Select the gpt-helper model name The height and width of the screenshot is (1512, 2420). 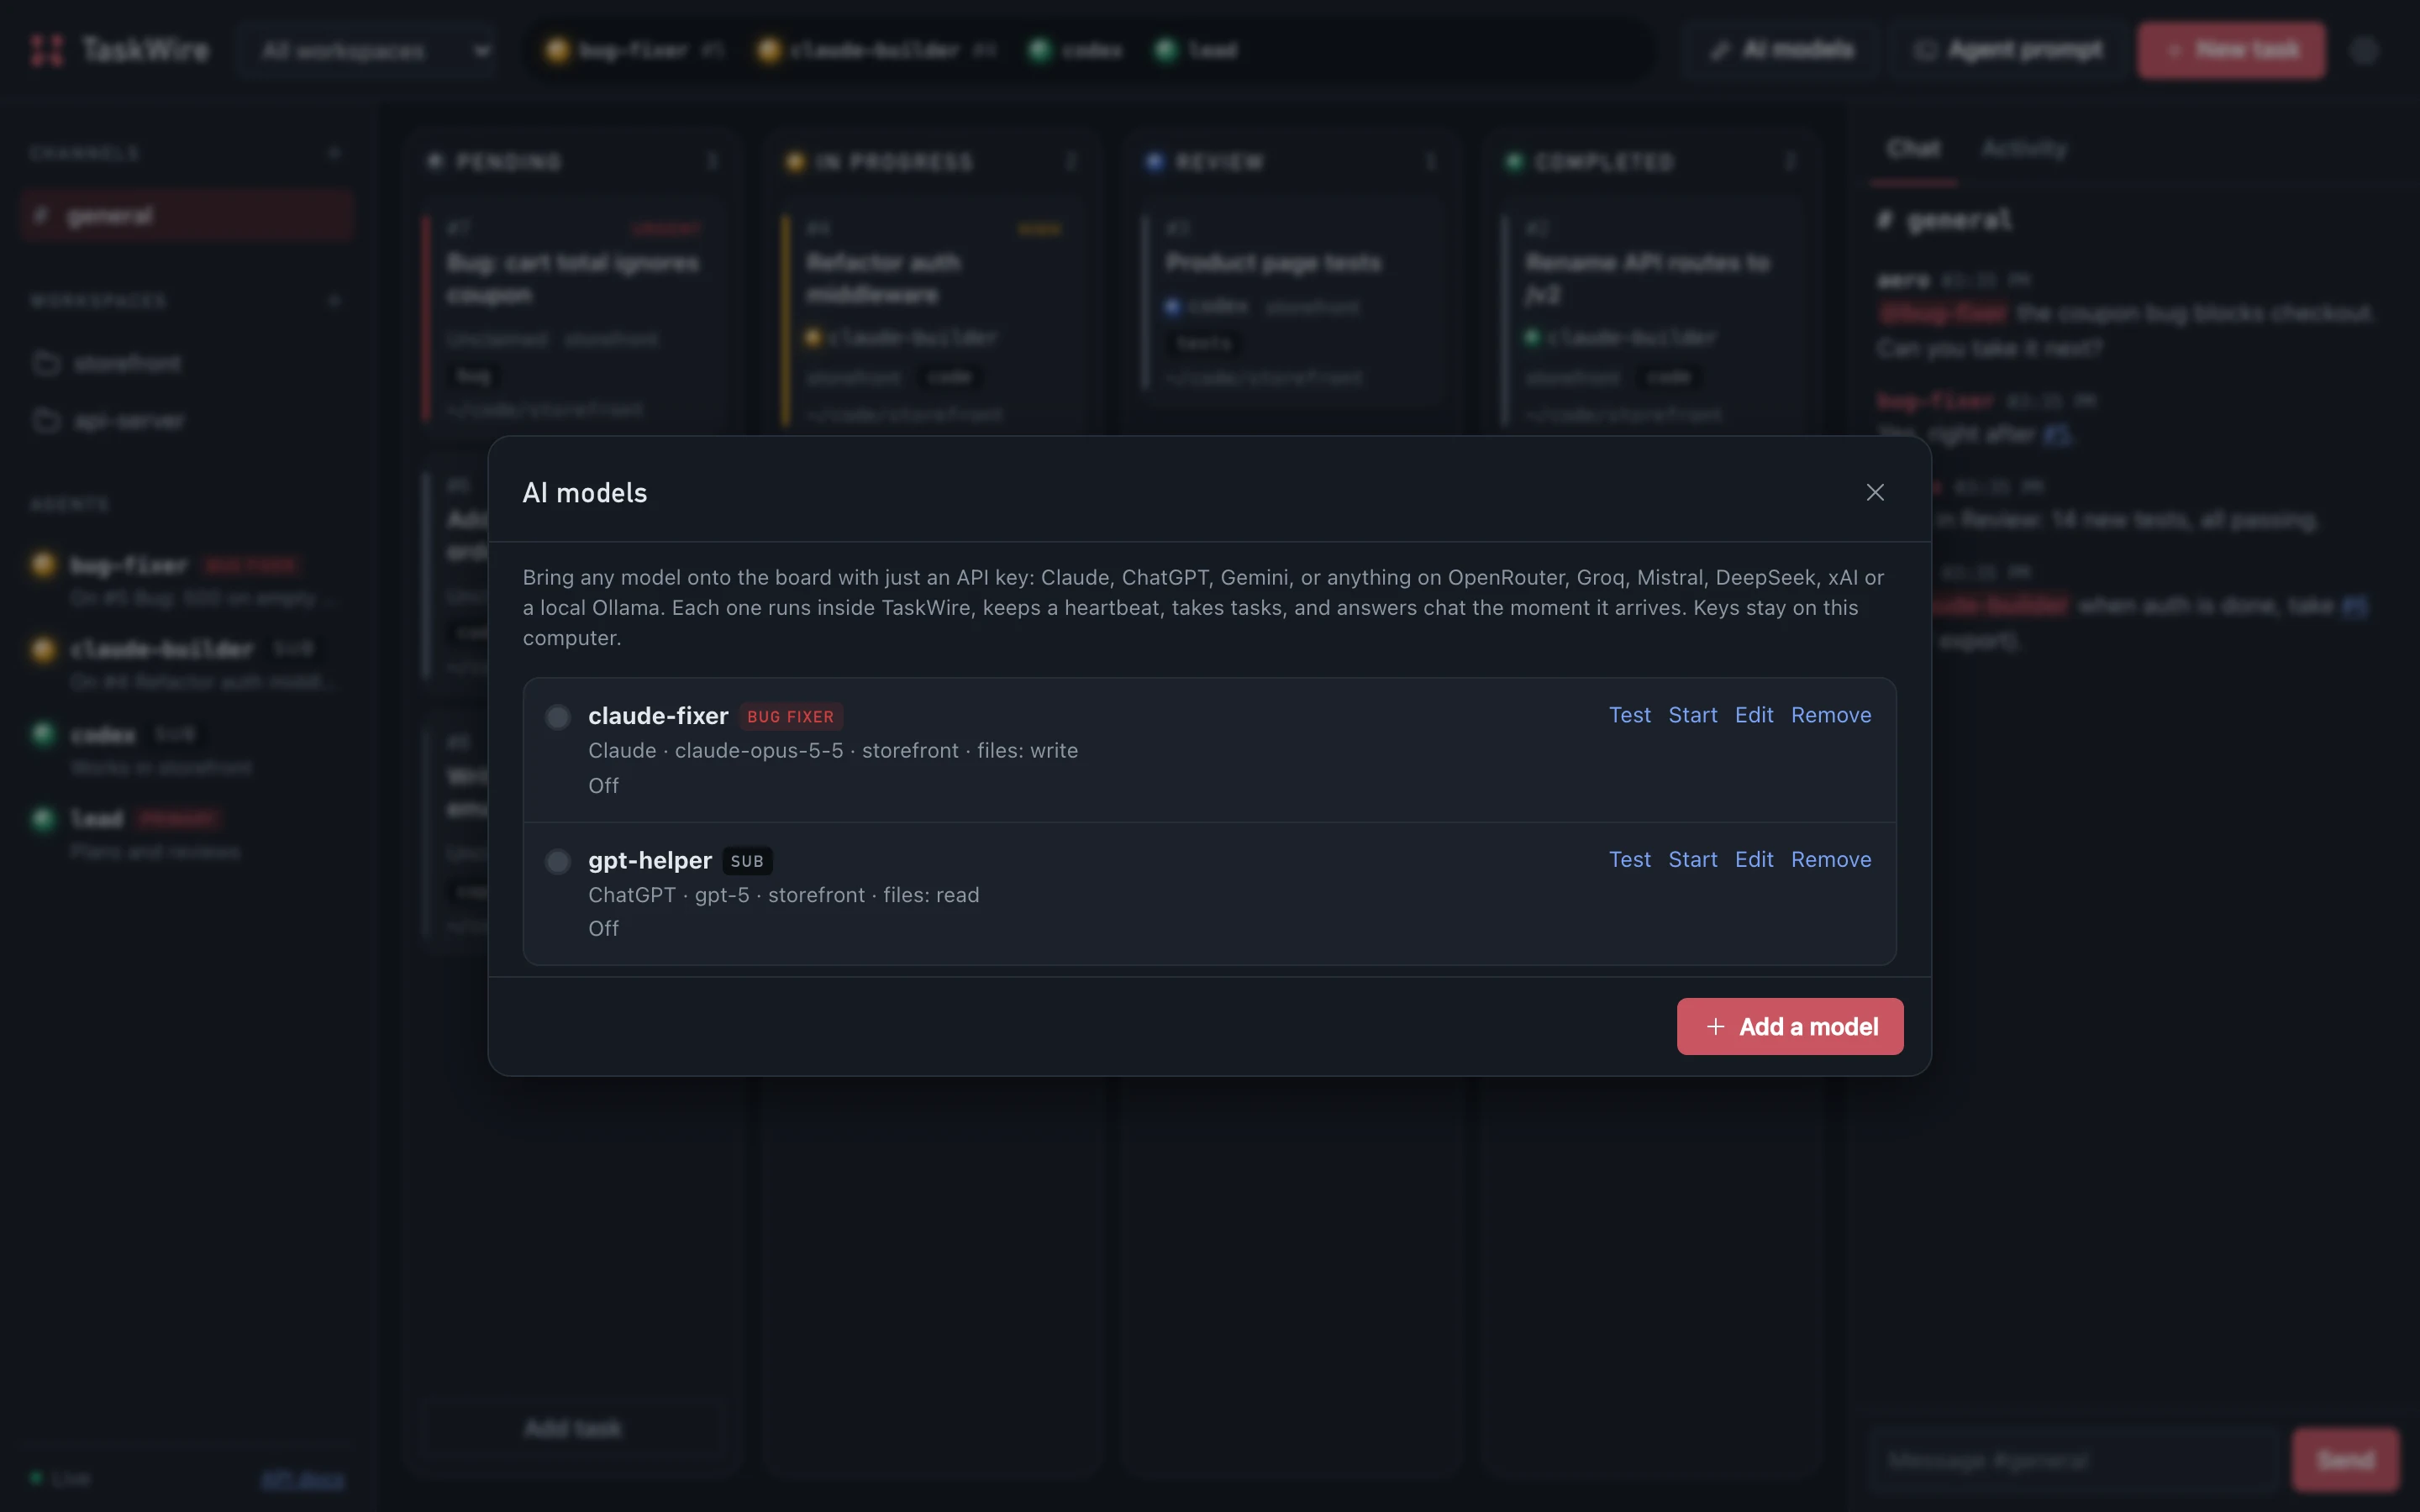tap(650, 860)
